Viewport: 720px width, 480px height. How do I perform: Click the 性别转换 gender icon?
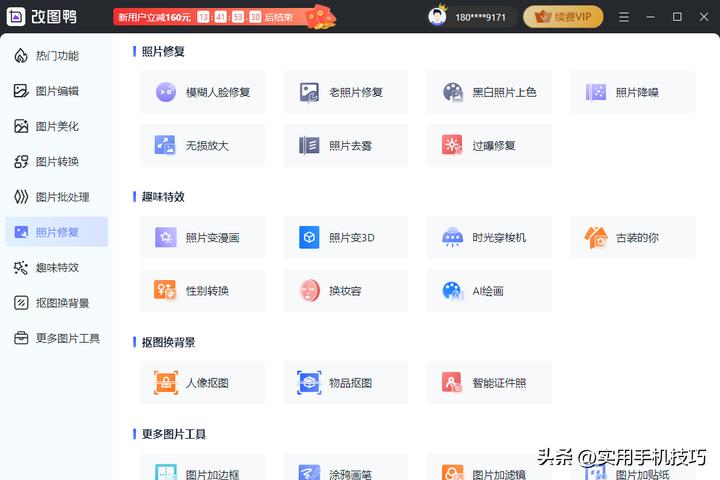[x=165, y=290]
